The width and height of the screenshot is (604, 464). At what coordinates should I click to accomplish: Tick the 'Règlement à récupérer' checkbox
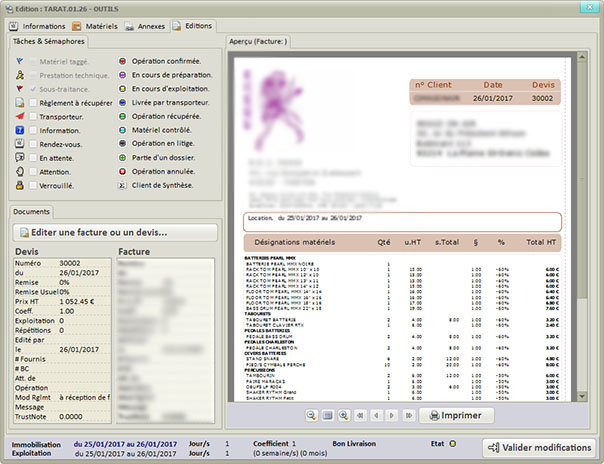(33, 102)
